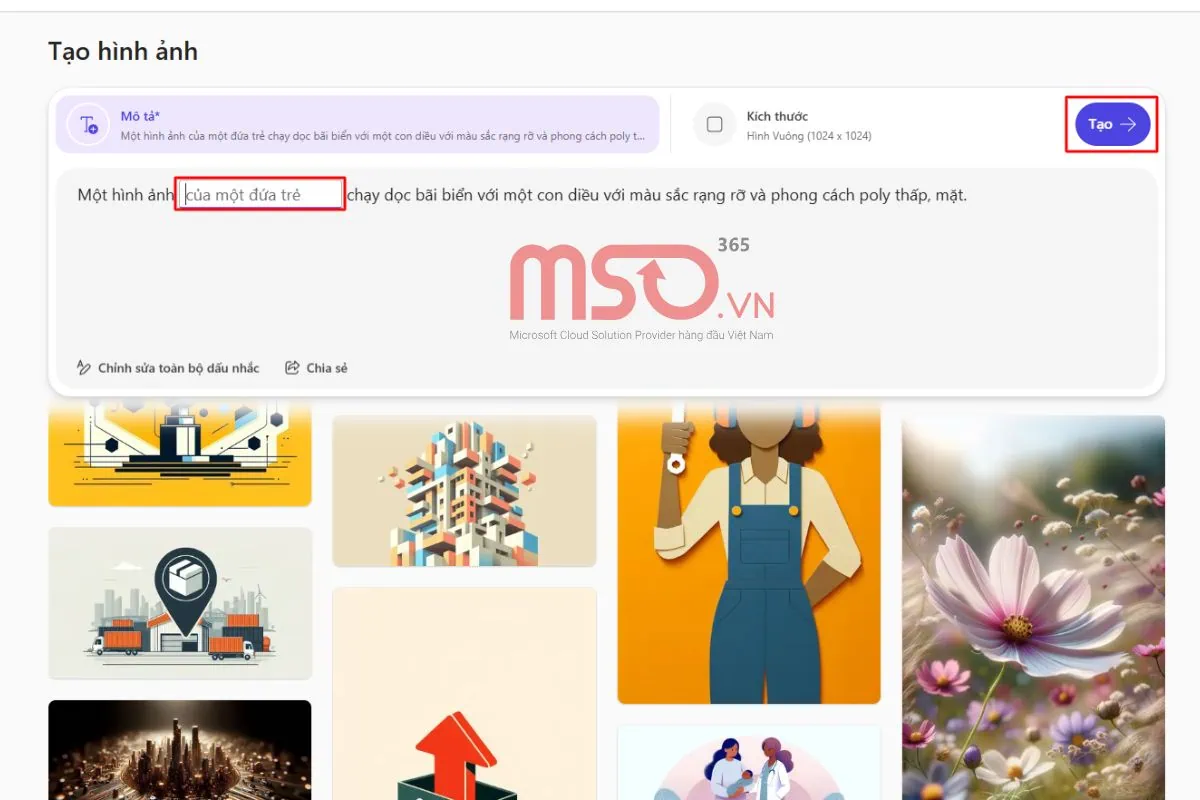Open the geometric cube building artwork
The image size is (1200, 800).
(x=464, y=490)
